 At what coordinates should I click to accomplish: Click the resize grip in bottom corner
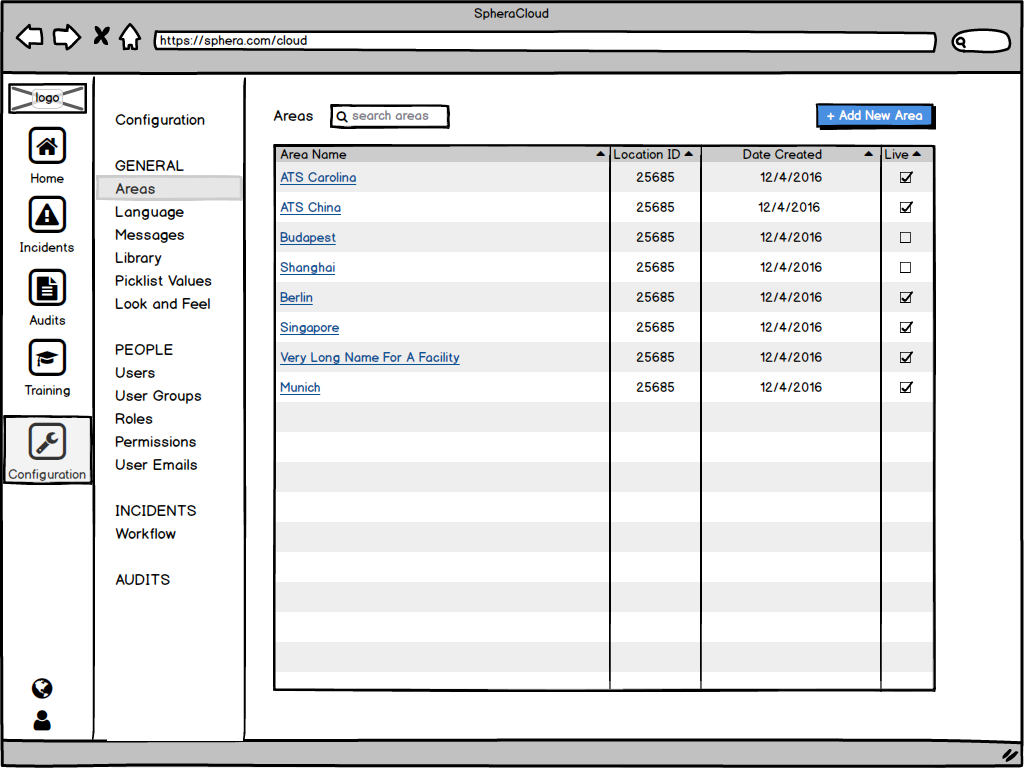(x=1010, y=755)
